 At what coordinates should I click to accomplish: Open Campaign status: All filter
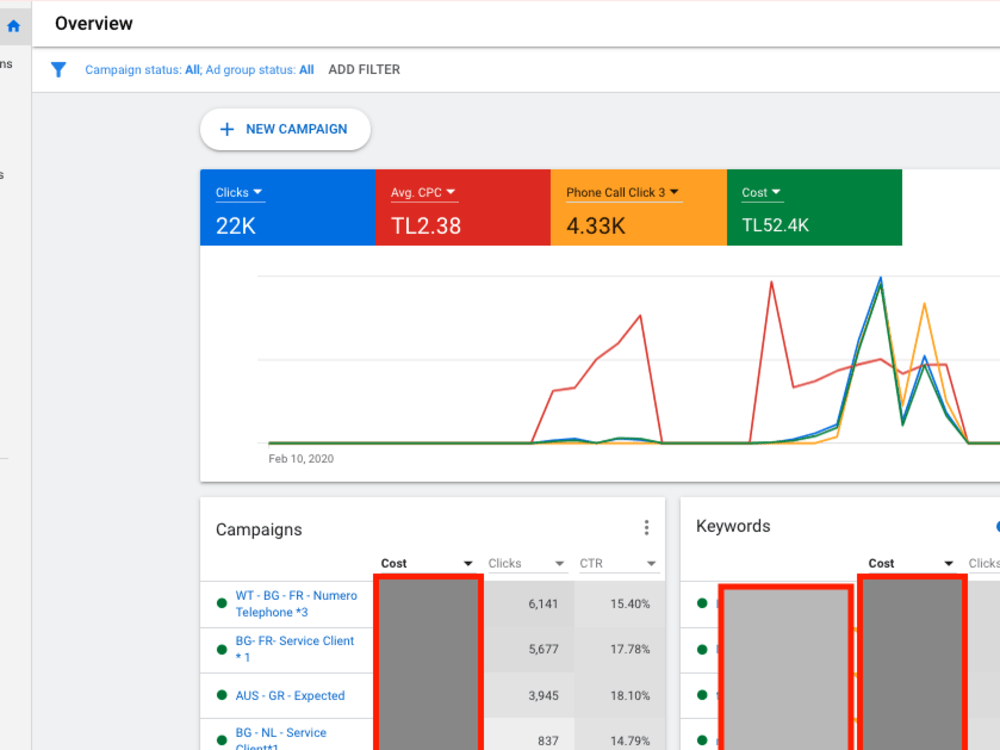(x=142, y=70)
